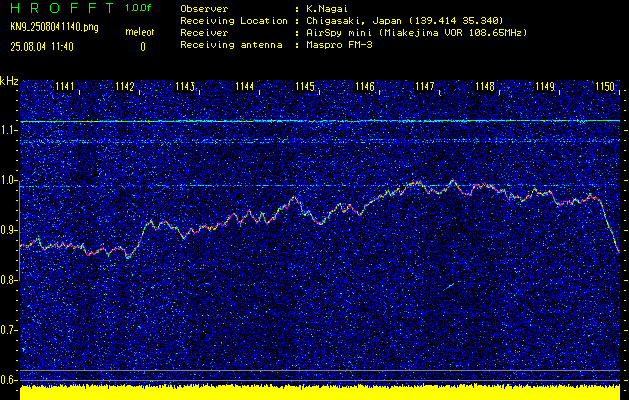Click the date stamp 25.08.04 11:40

(x=42, y=47)
